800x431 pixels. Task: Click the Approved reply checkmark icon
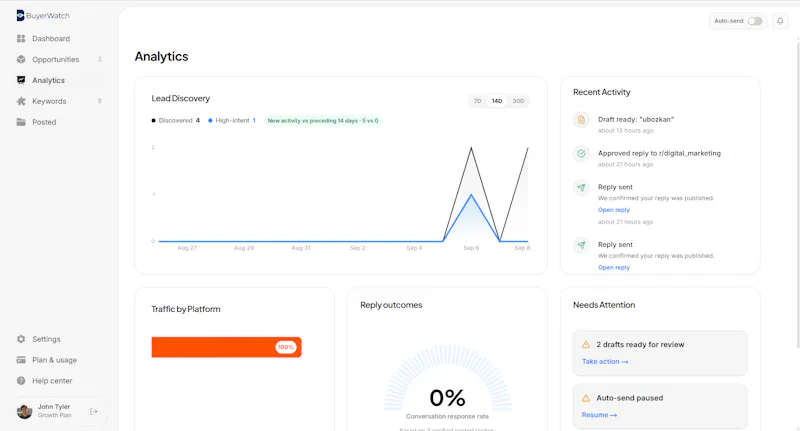pyautogui.click(x=581, y=154)
